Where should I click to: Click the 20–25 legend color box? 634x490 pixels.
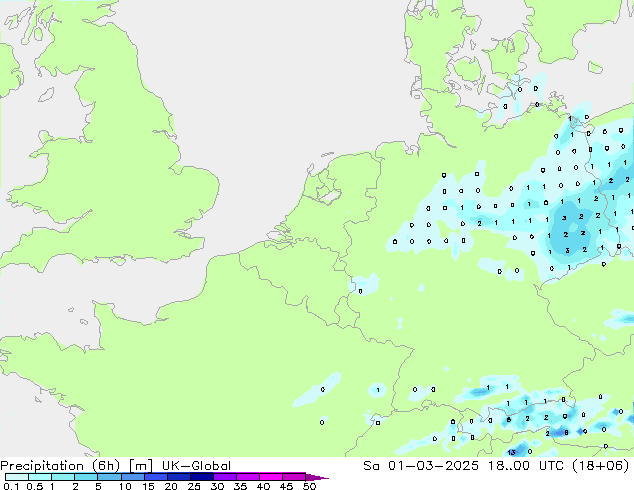[x=179, y=477]
